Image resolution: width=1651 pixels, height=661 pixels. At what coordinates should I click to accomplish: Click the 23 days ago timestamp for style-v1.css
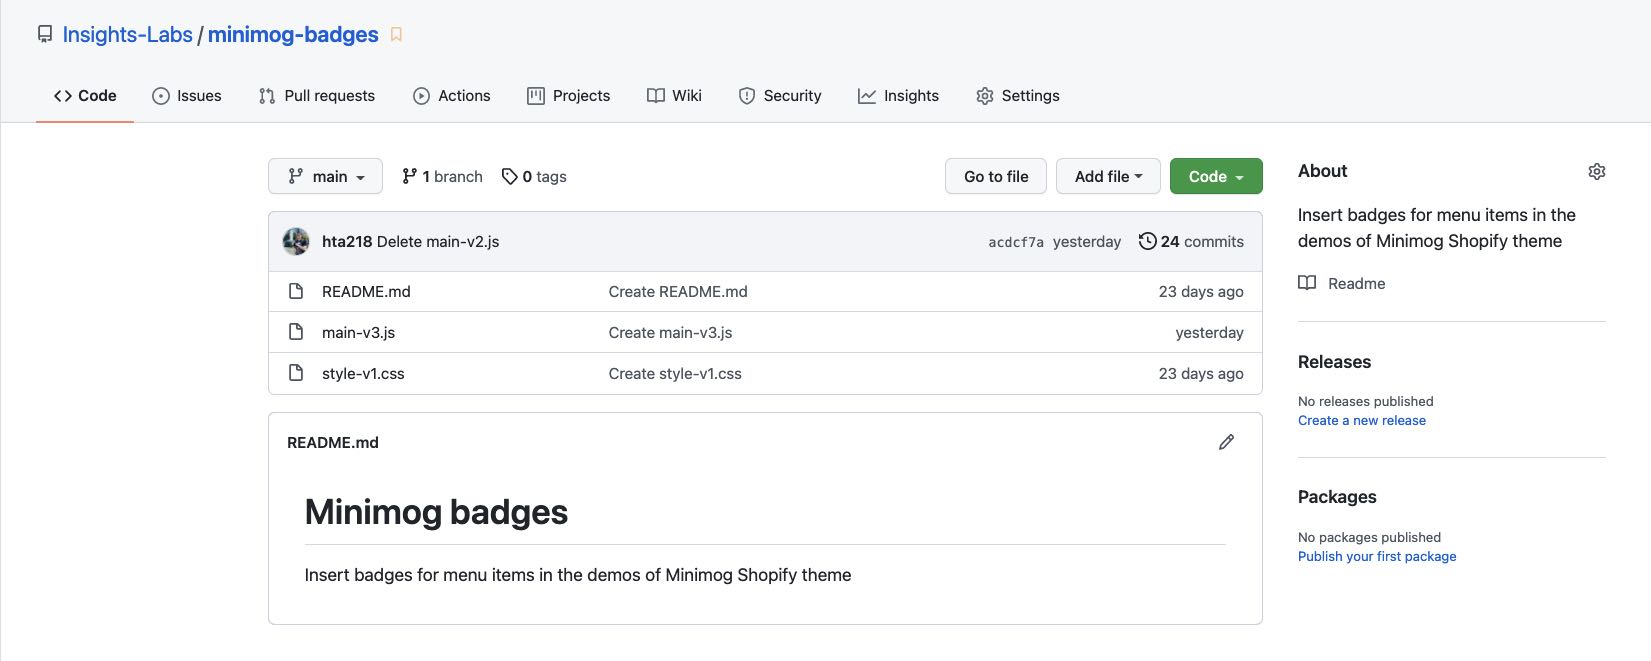1201,374
